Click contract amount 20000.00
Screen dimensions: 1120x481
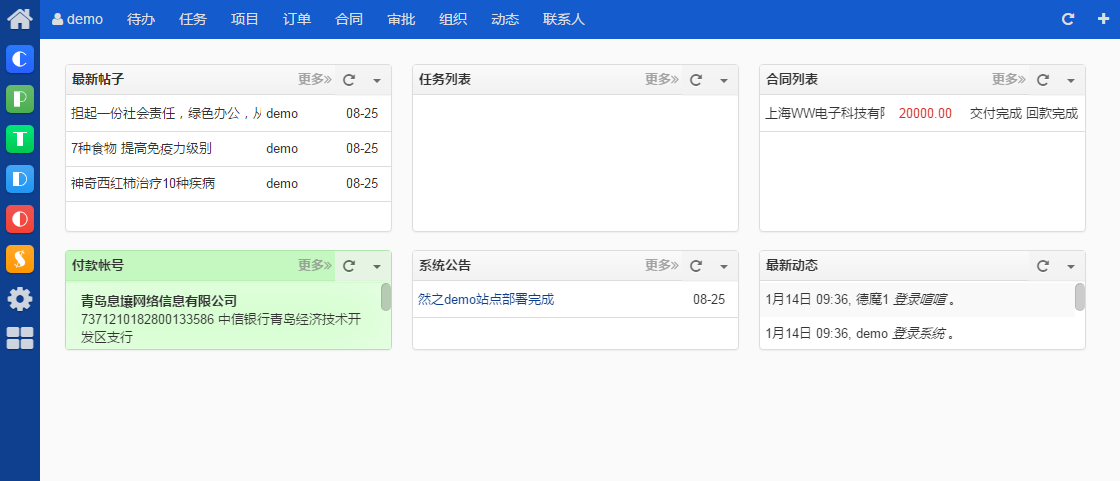[x=925, y=113]
